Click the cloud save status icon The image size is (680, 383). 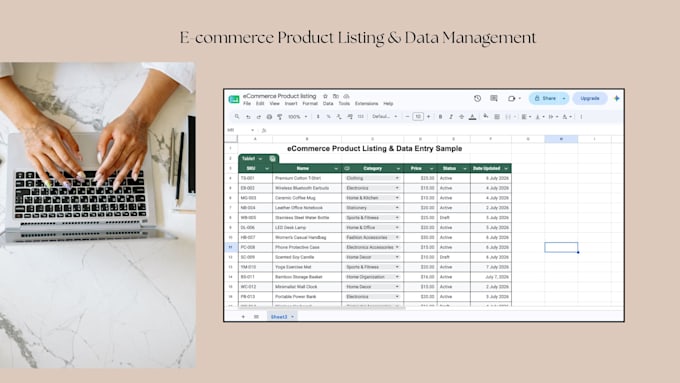point(346,96)
